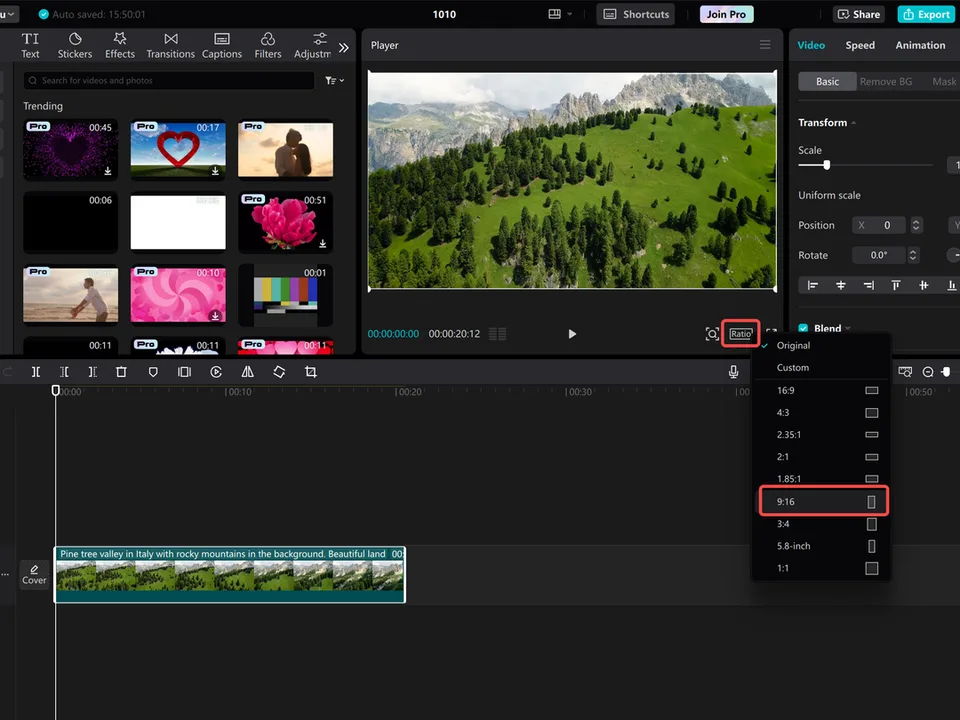The image size is (960, 720).
Task: Click the Delete trash icon
Action: click(121, 372)
